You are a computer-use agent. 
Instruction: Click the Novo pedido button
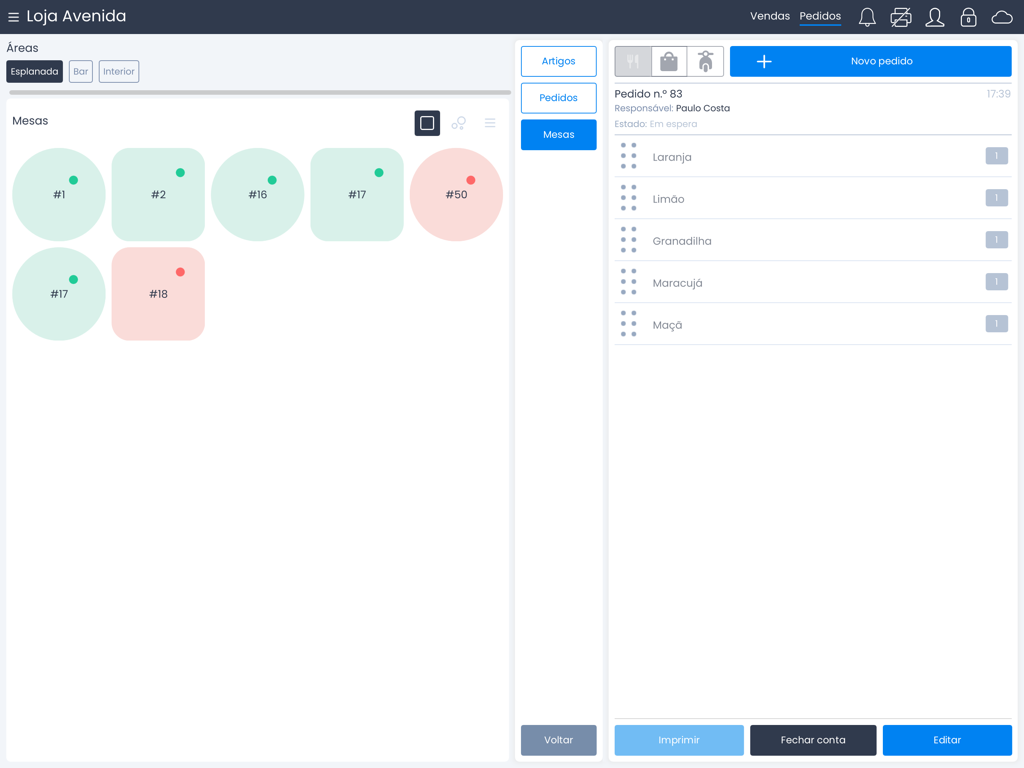pos(870,62)
